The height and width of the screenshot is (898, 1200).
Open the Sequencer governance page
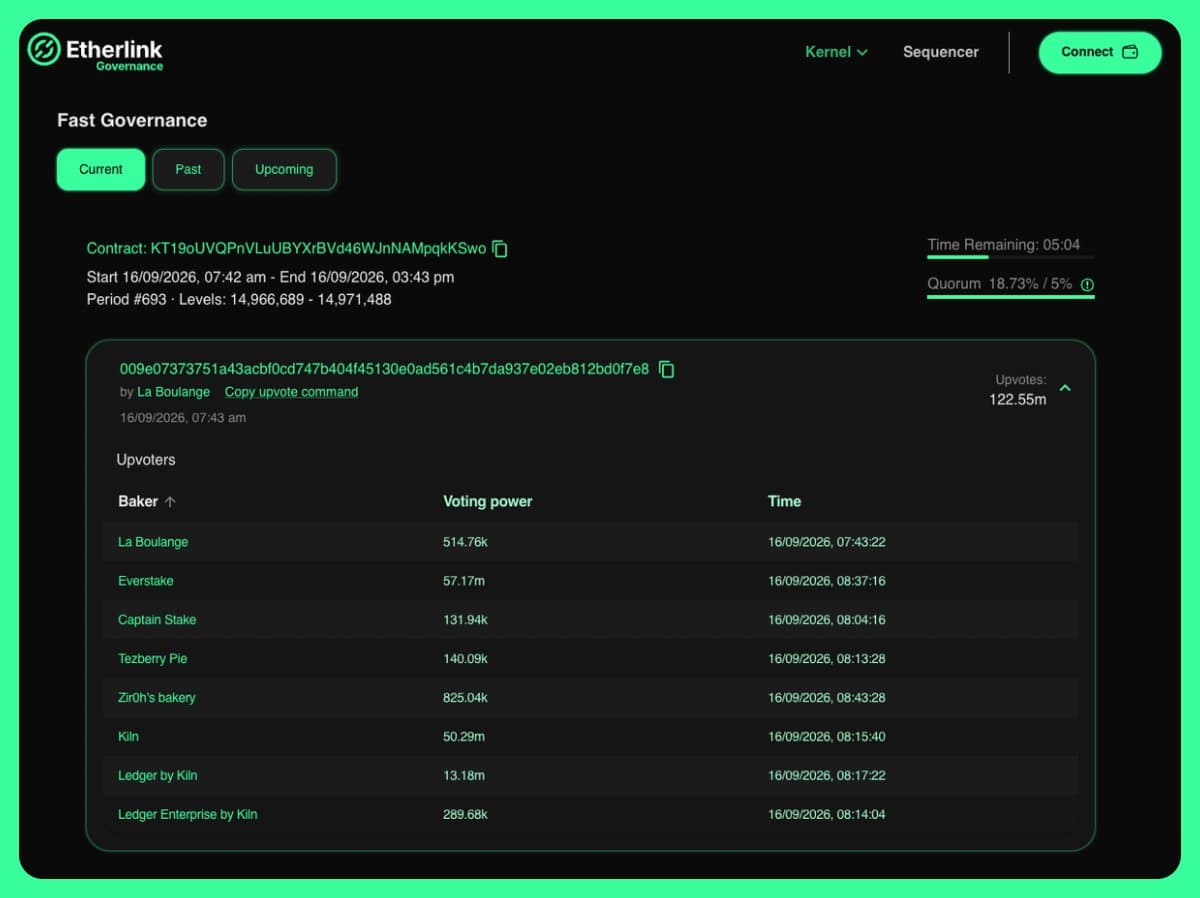(941, 52)
